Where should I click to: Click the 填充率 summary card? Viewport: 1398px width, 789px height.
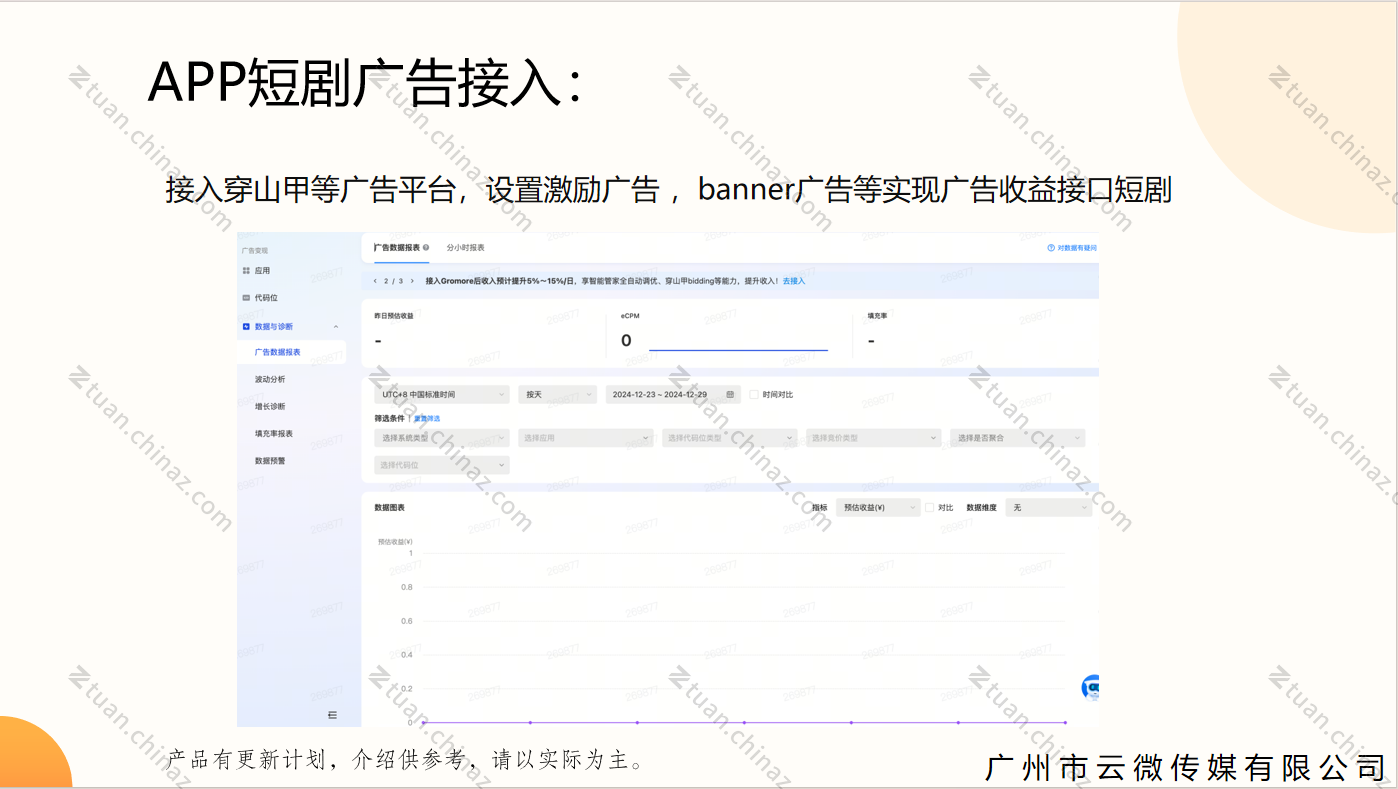click(976, 332)
